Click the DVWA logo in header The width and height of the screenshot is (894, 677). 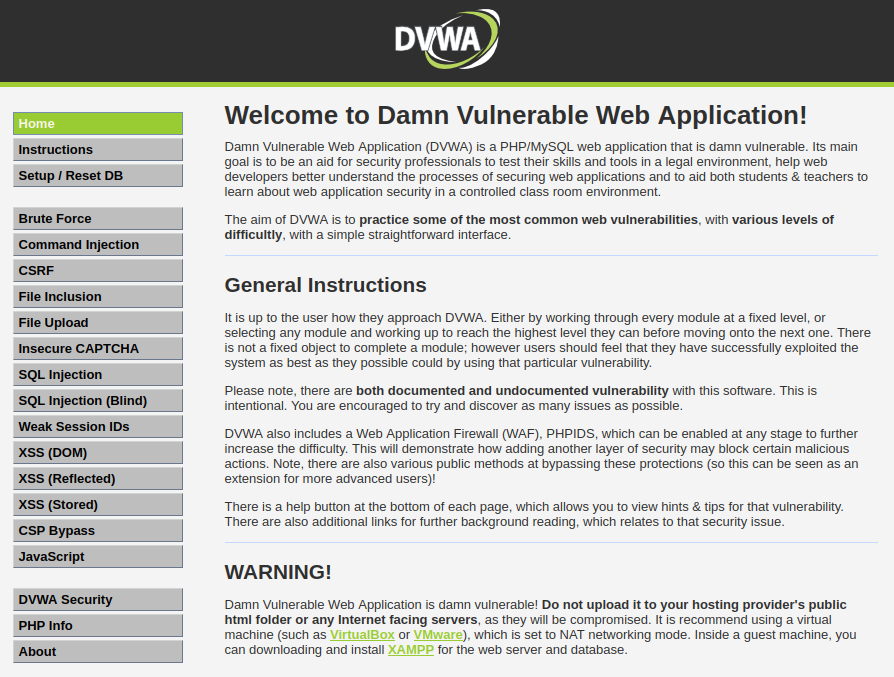tap(447, 39)
